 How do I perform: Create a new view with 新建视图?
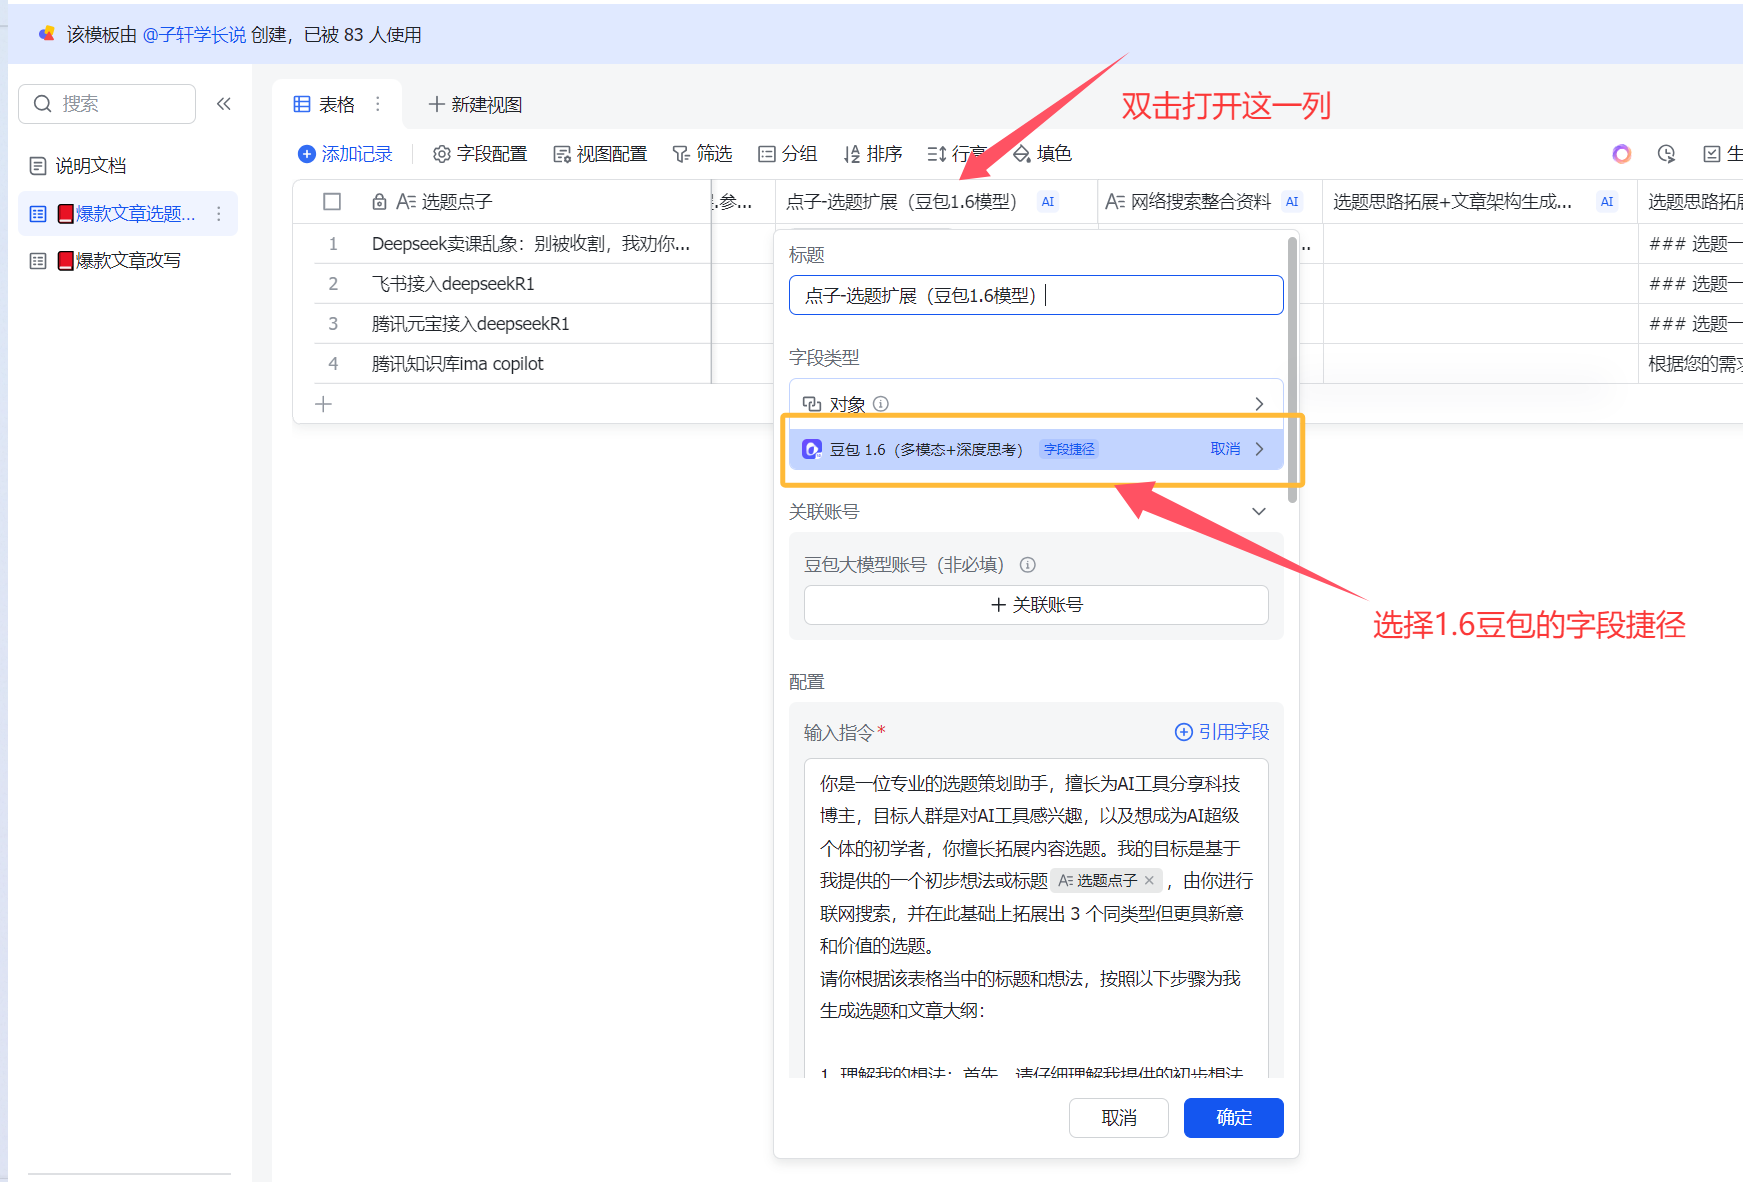pos(475,104)
